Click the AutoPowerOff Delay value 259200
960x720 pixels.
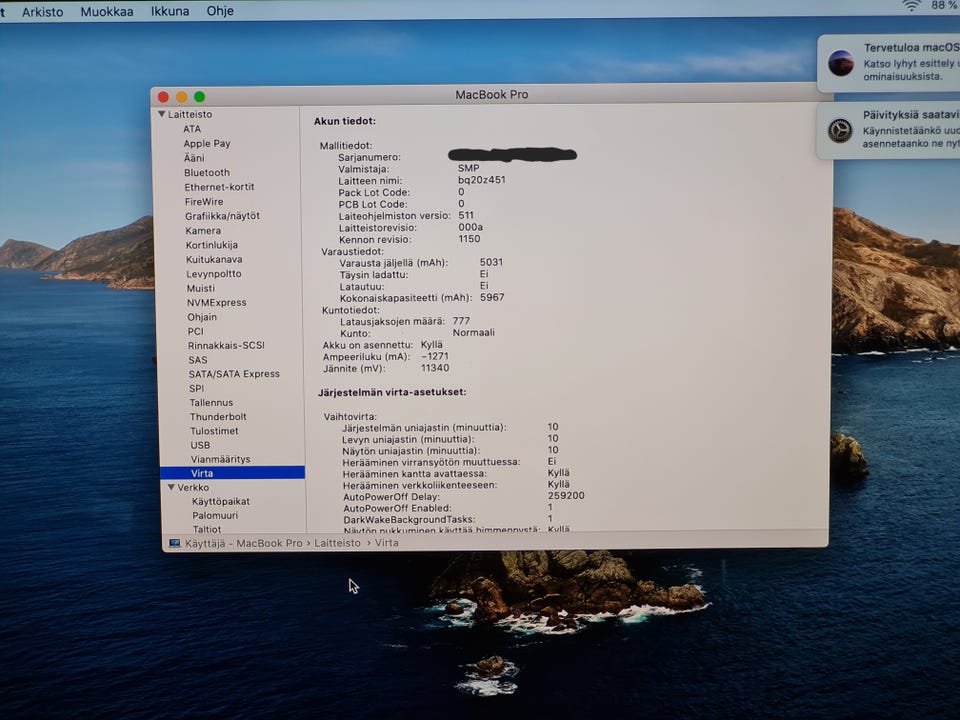tap(566, 496)
